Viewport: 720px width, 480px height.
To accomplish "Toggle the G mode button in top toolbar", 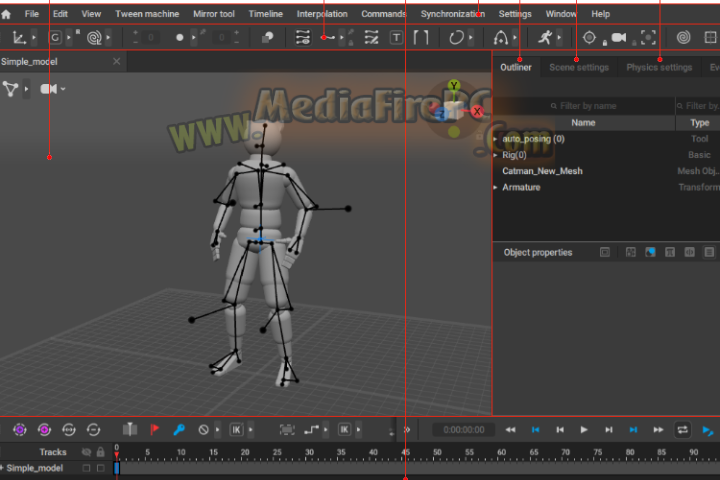I will pyautogui.click(x=55, y=38).
